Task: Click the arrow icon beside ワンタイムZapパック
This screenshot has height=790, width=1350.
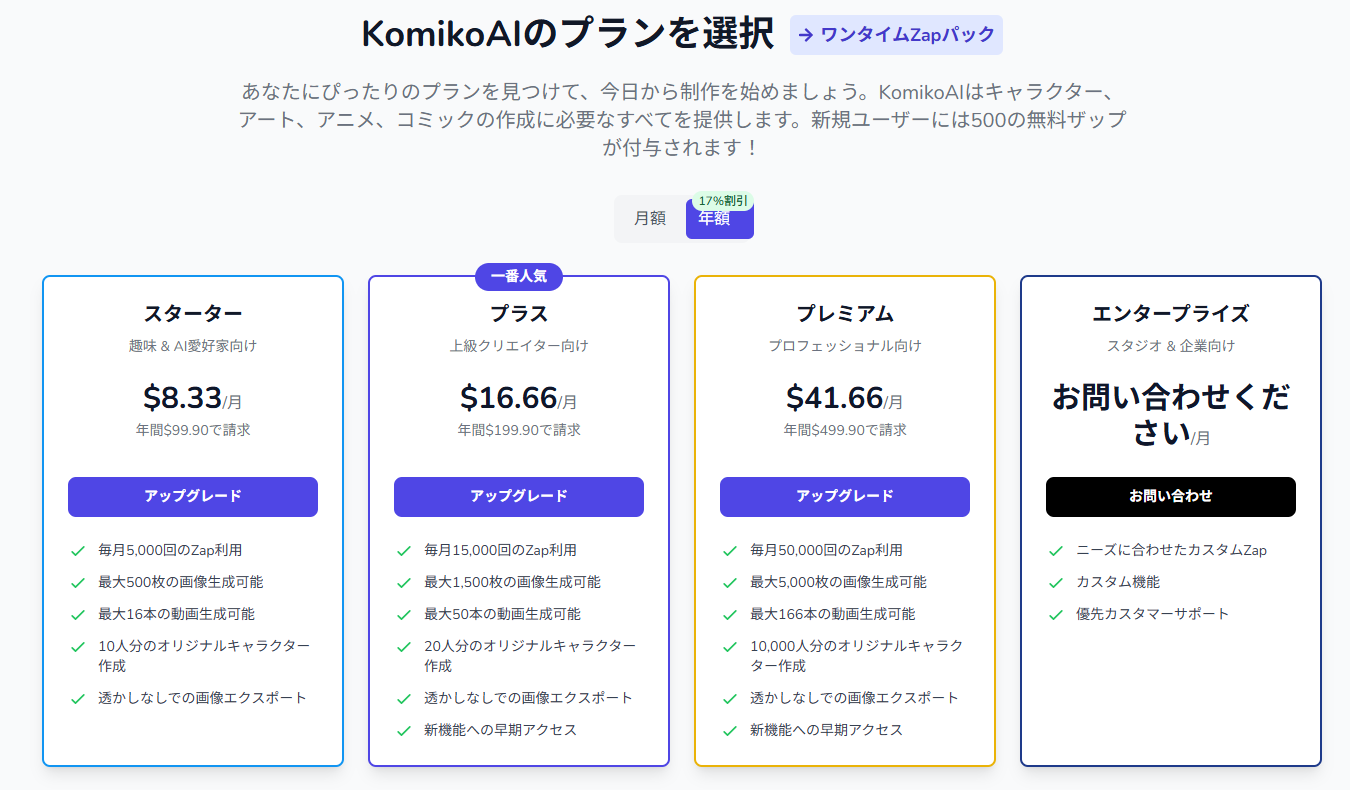Action: [x=806, y=35]
